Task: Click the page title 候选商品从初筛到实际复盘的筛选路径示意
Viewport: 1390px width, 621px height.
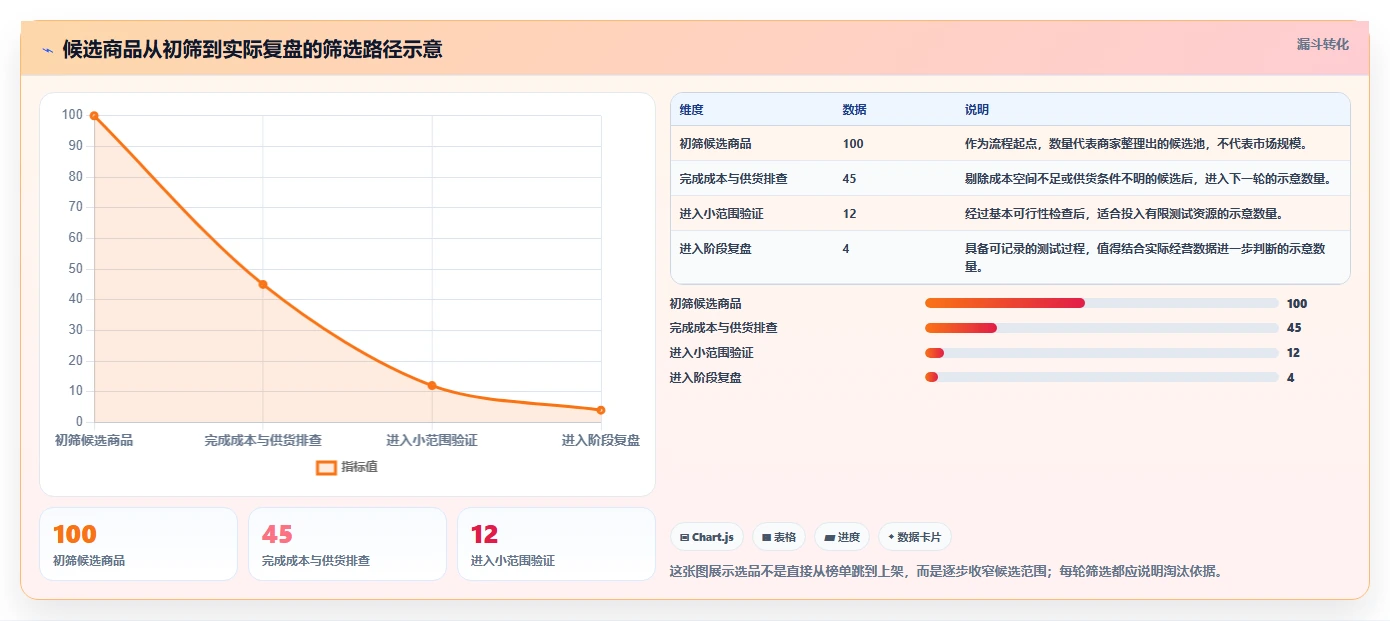Action: [x=252, y=49]
